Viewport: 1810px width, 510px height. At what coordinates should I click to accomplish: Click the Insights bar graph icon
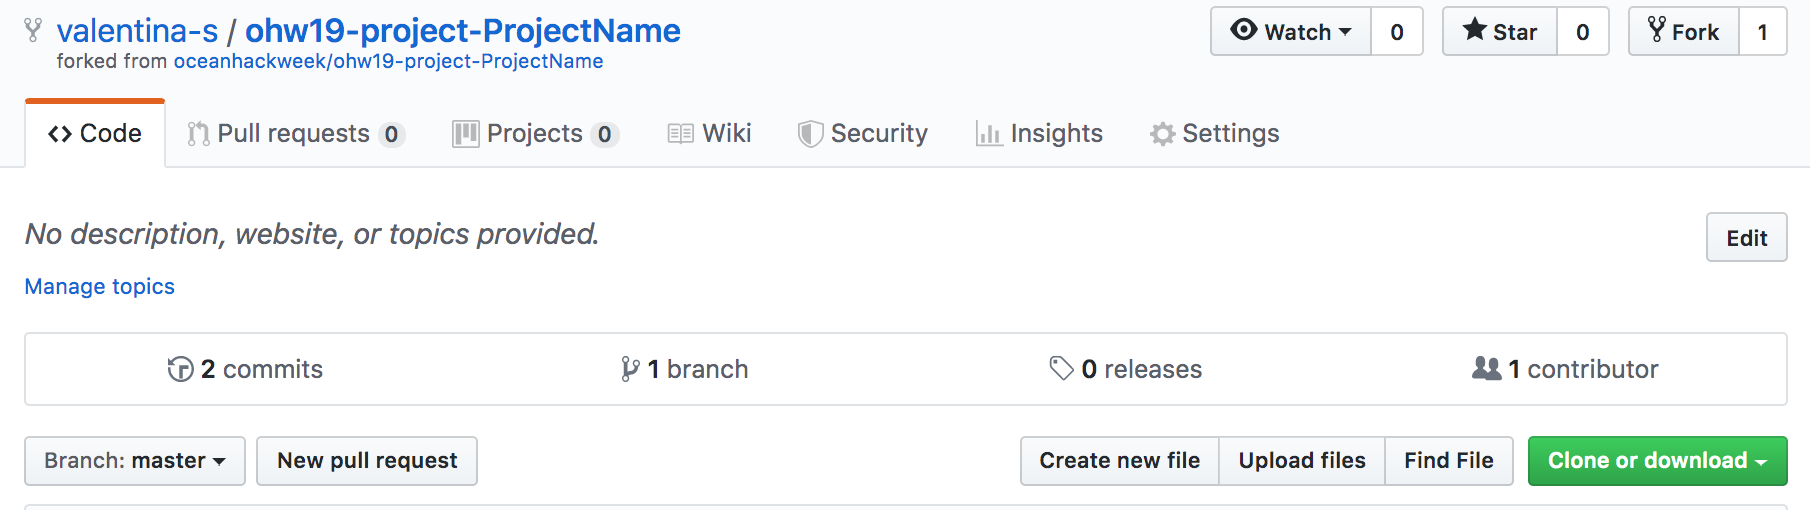click(988, 134)
